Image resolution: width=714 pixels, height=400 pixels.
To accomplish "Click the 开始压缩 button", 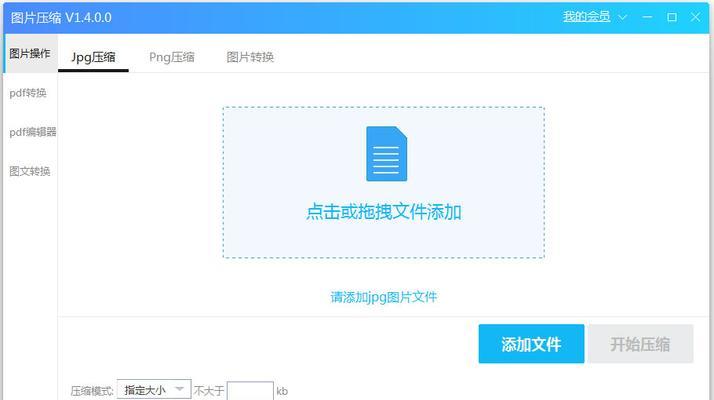I will [x=640, y=344].
